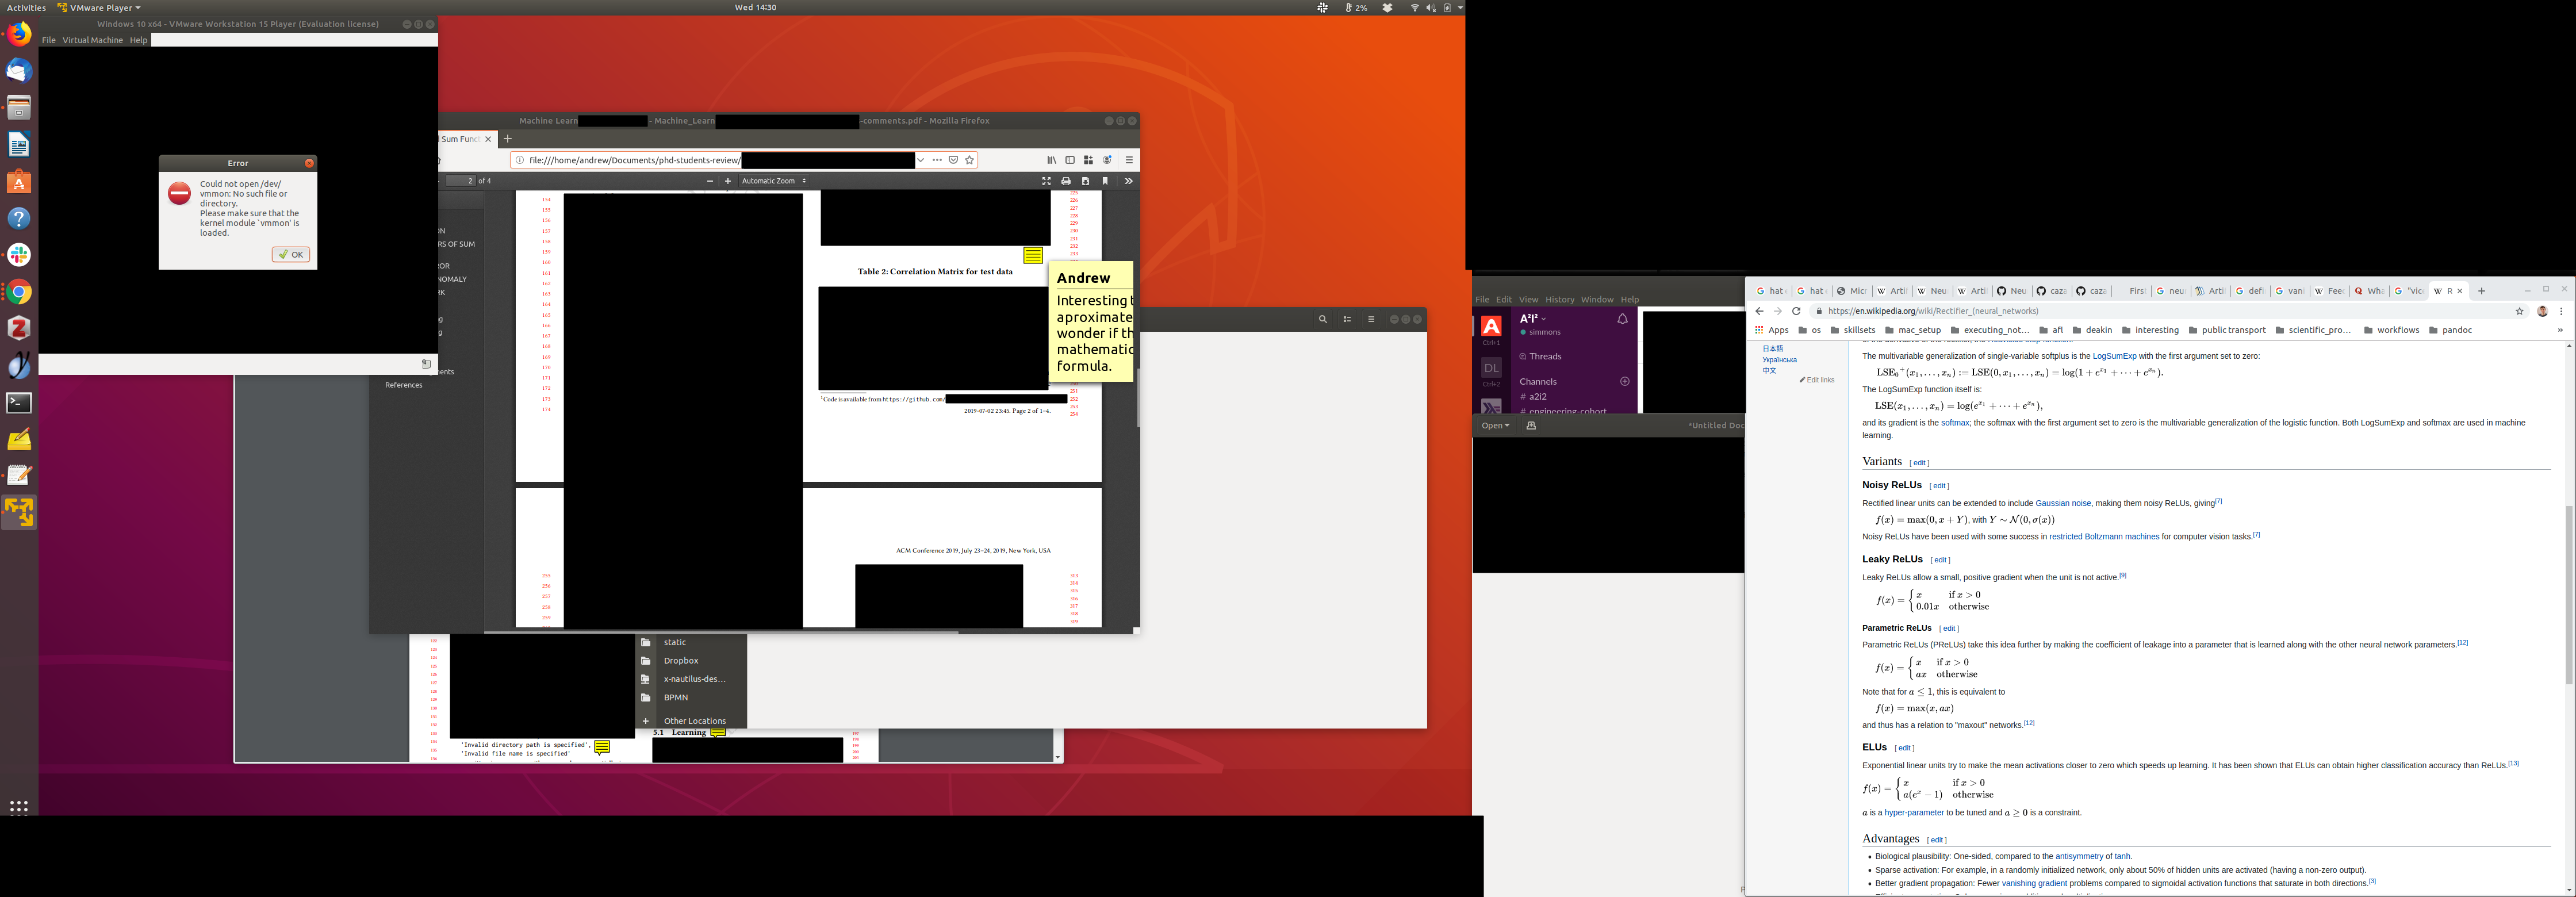Toggle Firefox bookmark star in URL bar
This screenshot has height=897, width=2576.
tap(969, 160)
